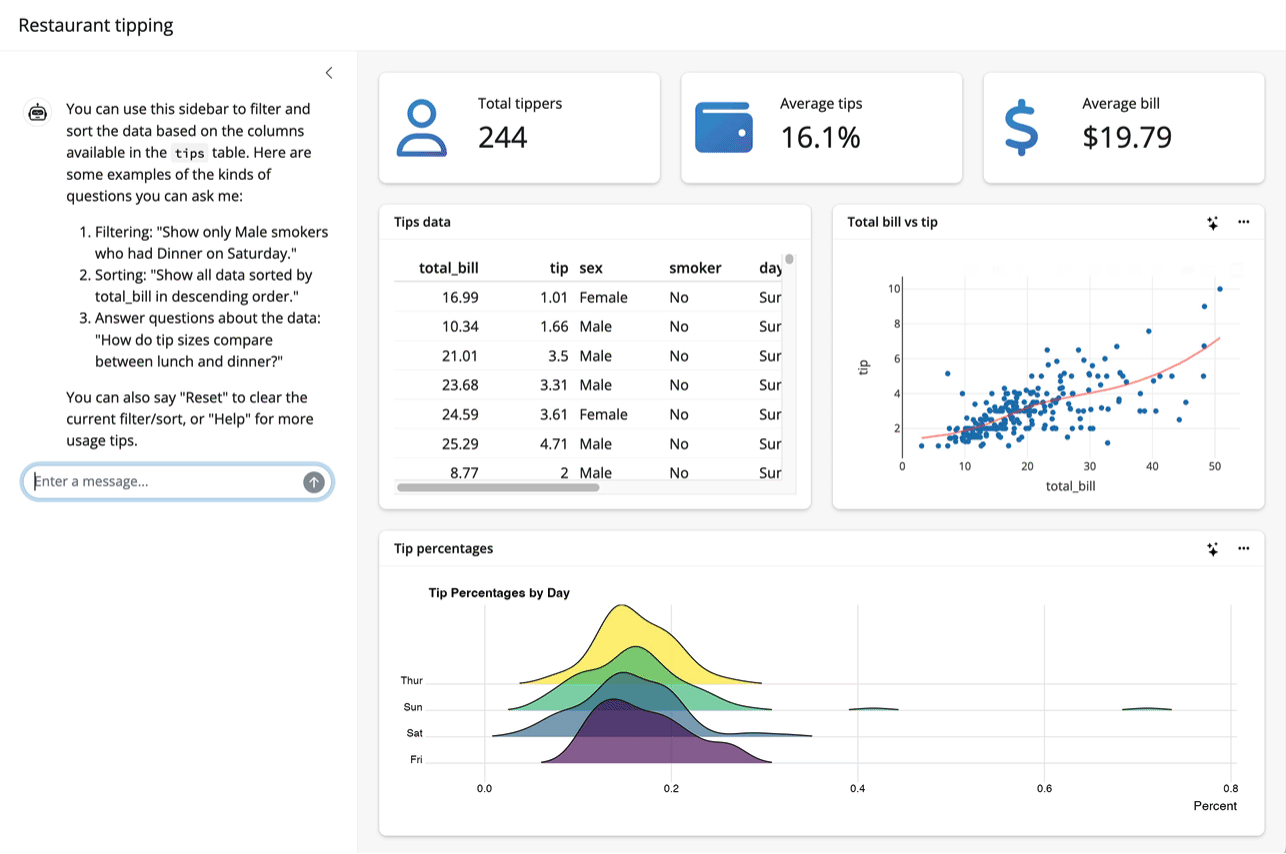Click sparkle icon on Tip percentages card
The image size is (1286, 854).
click(1212, 549)
